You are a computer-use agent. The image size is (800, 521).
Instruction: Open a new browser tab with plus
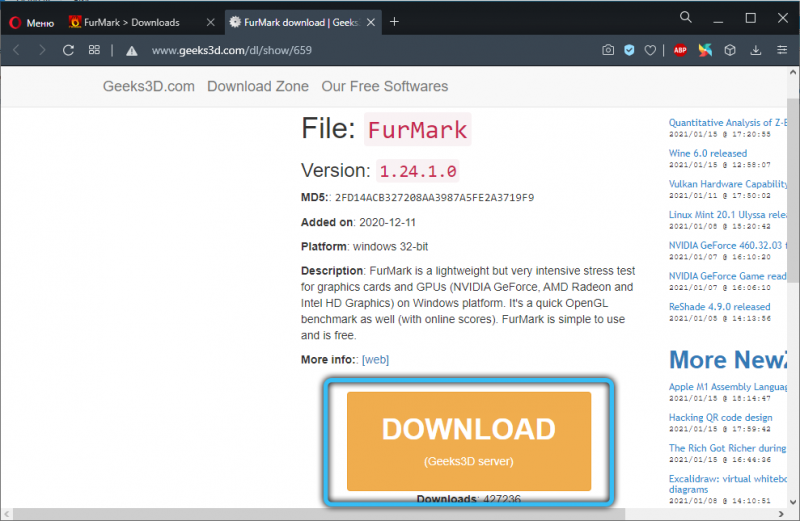point(394,22)
